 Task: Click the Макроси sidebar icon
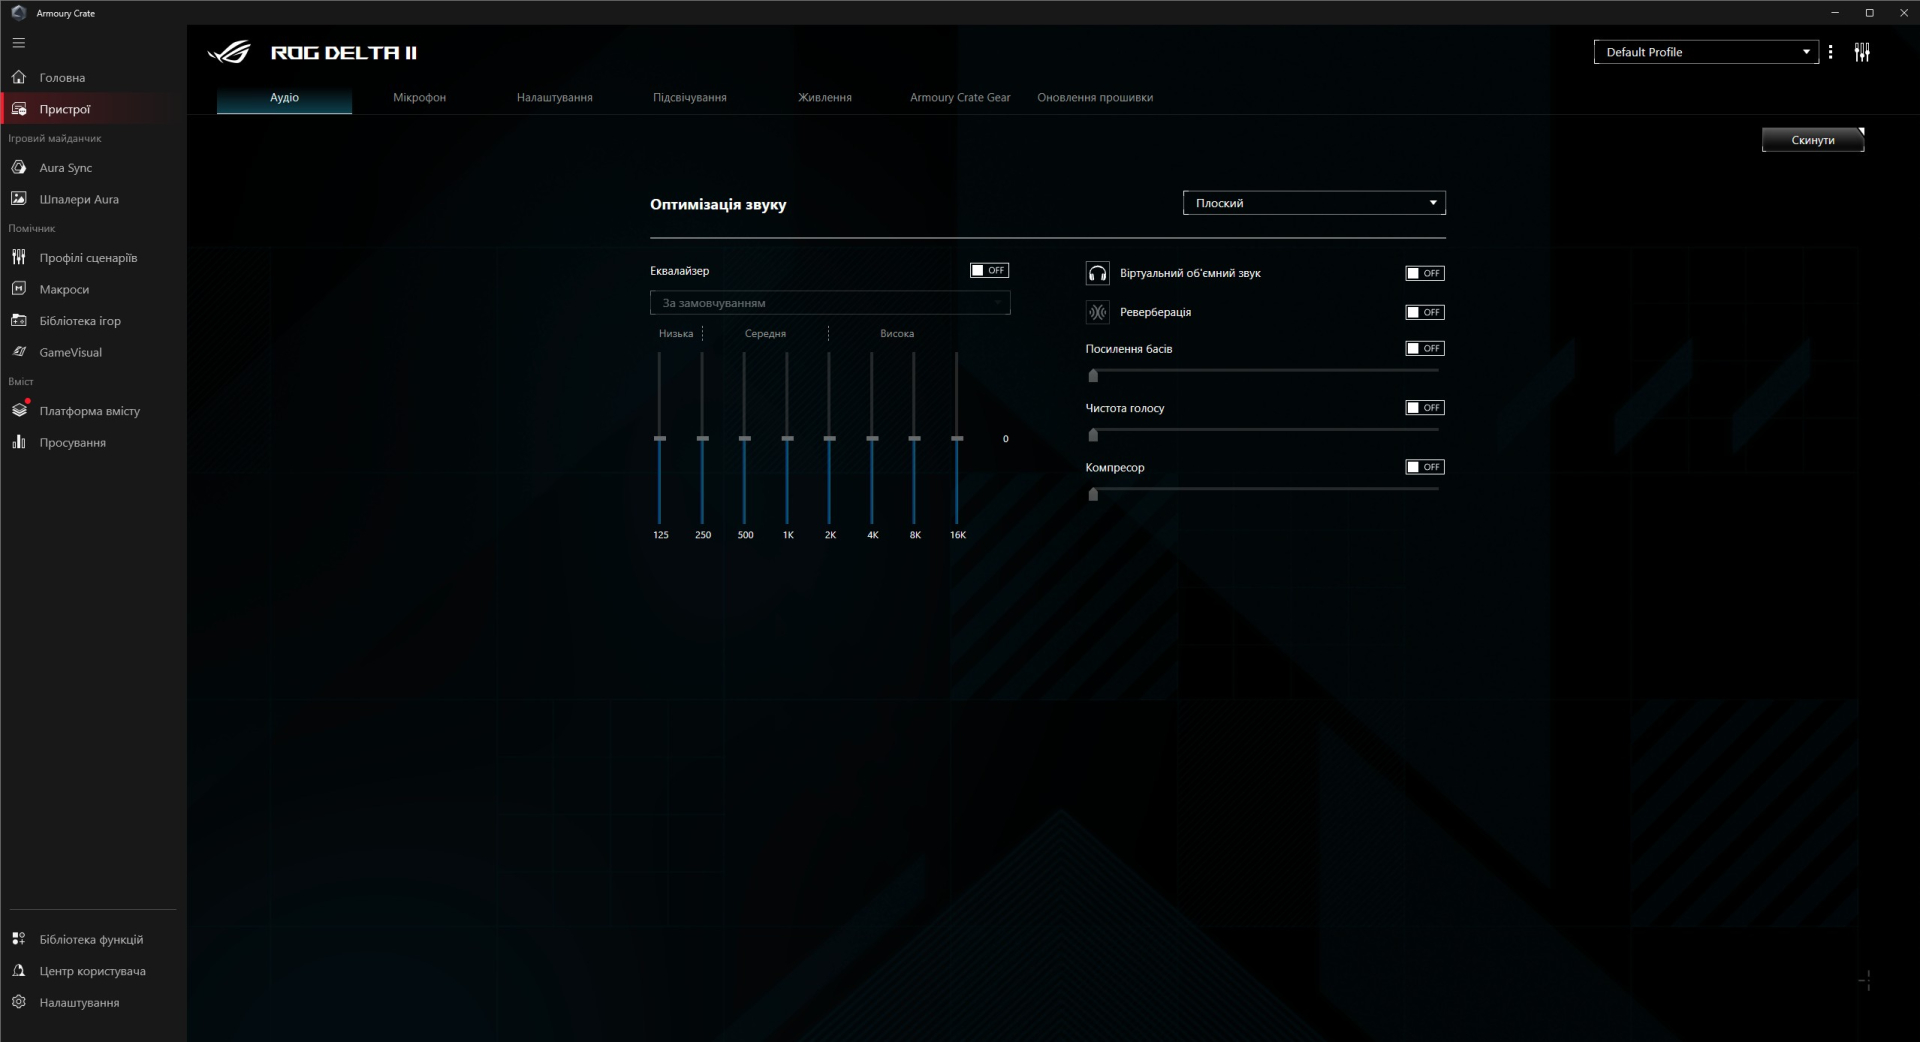click(x=19, y=289)
